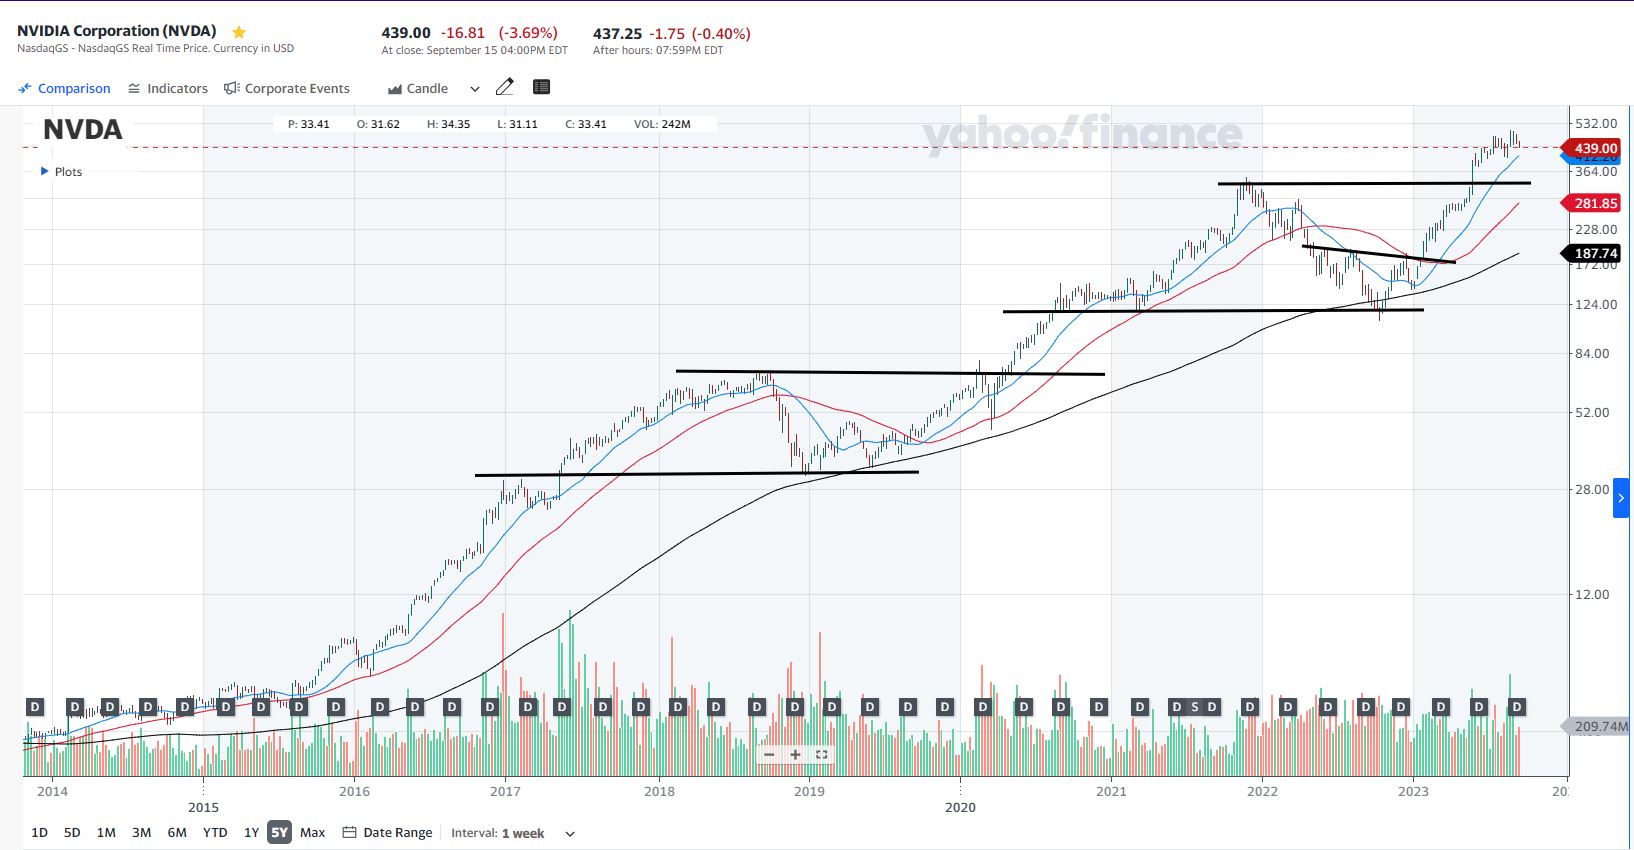Click the stock split 'S' event marker
The height and width of the screenshot is (850, 1634).
[1194, 707]
